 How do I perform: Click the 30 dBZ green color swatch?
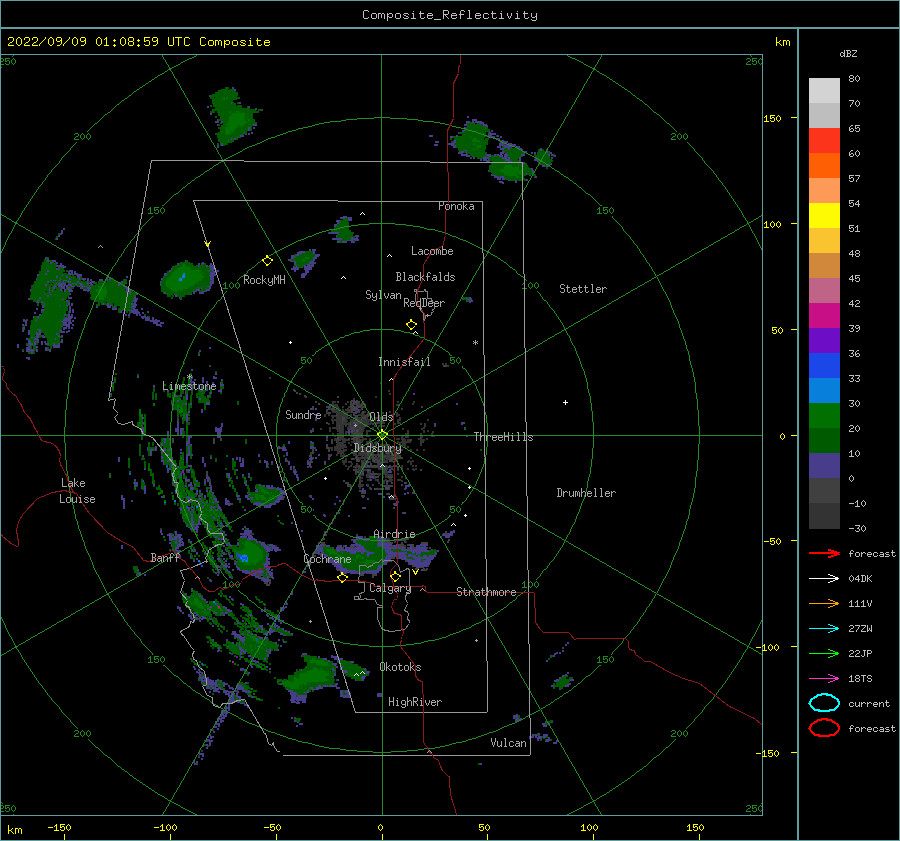[x=824, y=415]
